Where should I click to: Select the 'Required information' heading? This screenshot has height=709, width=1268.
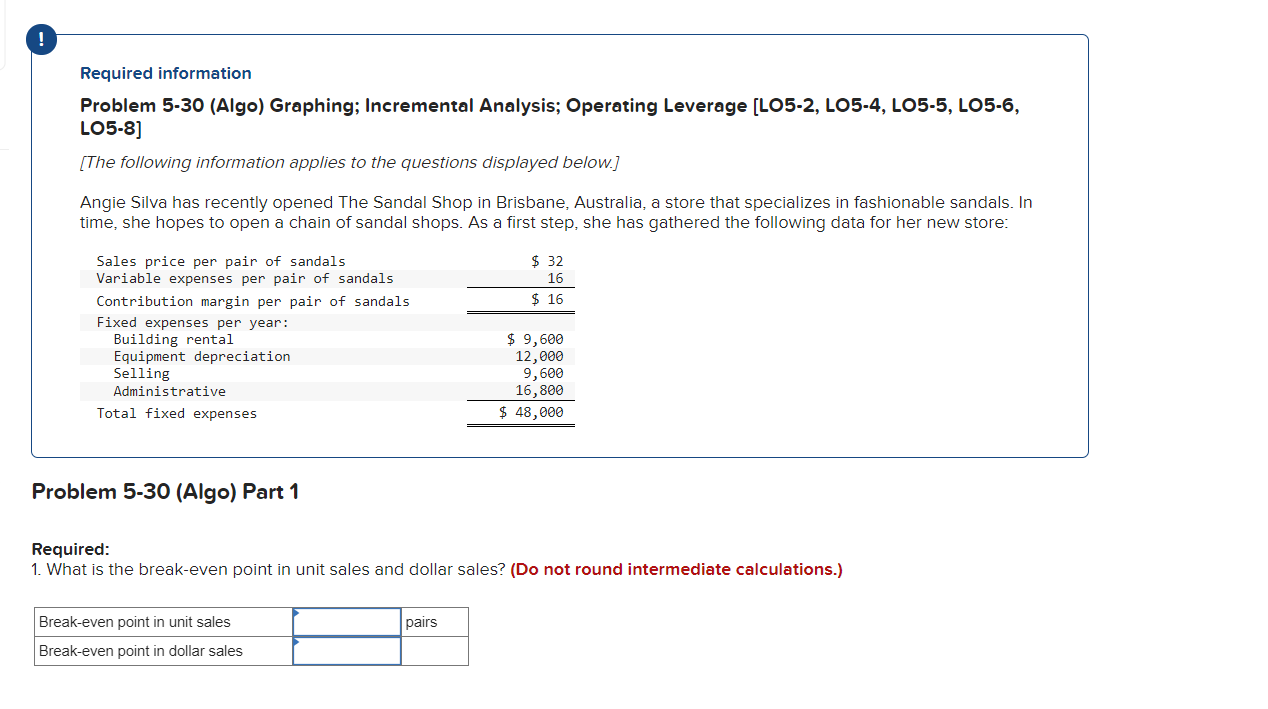165,73
